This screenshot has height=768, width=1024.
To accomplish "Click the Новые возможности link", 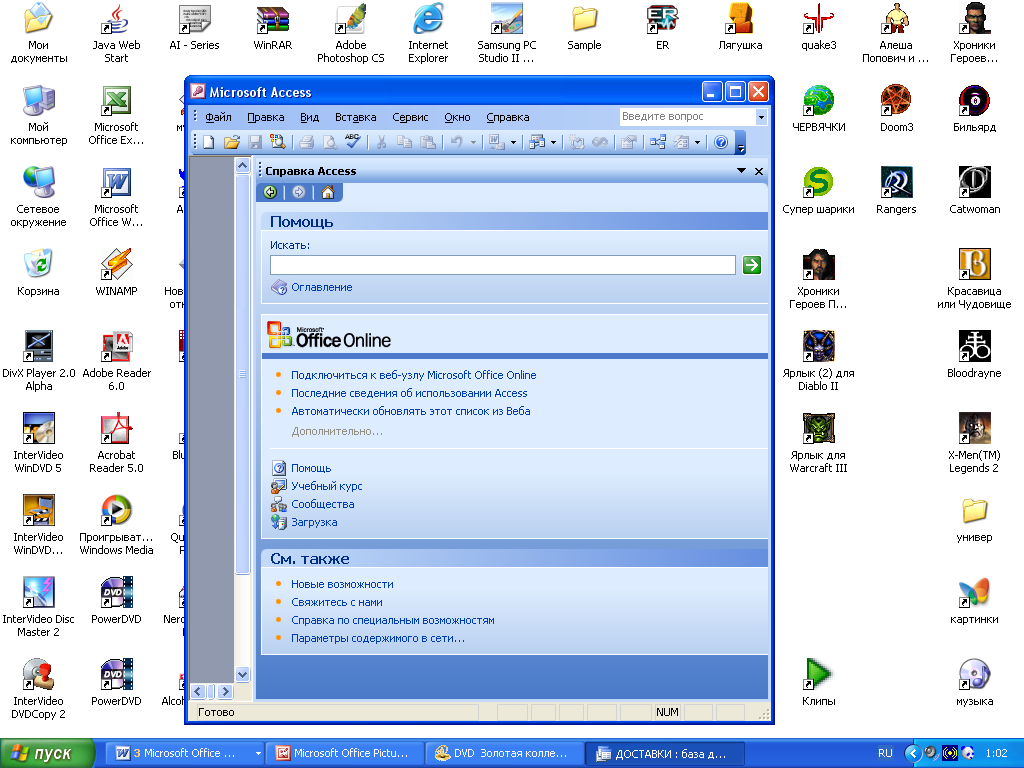I will pos(342,584).
